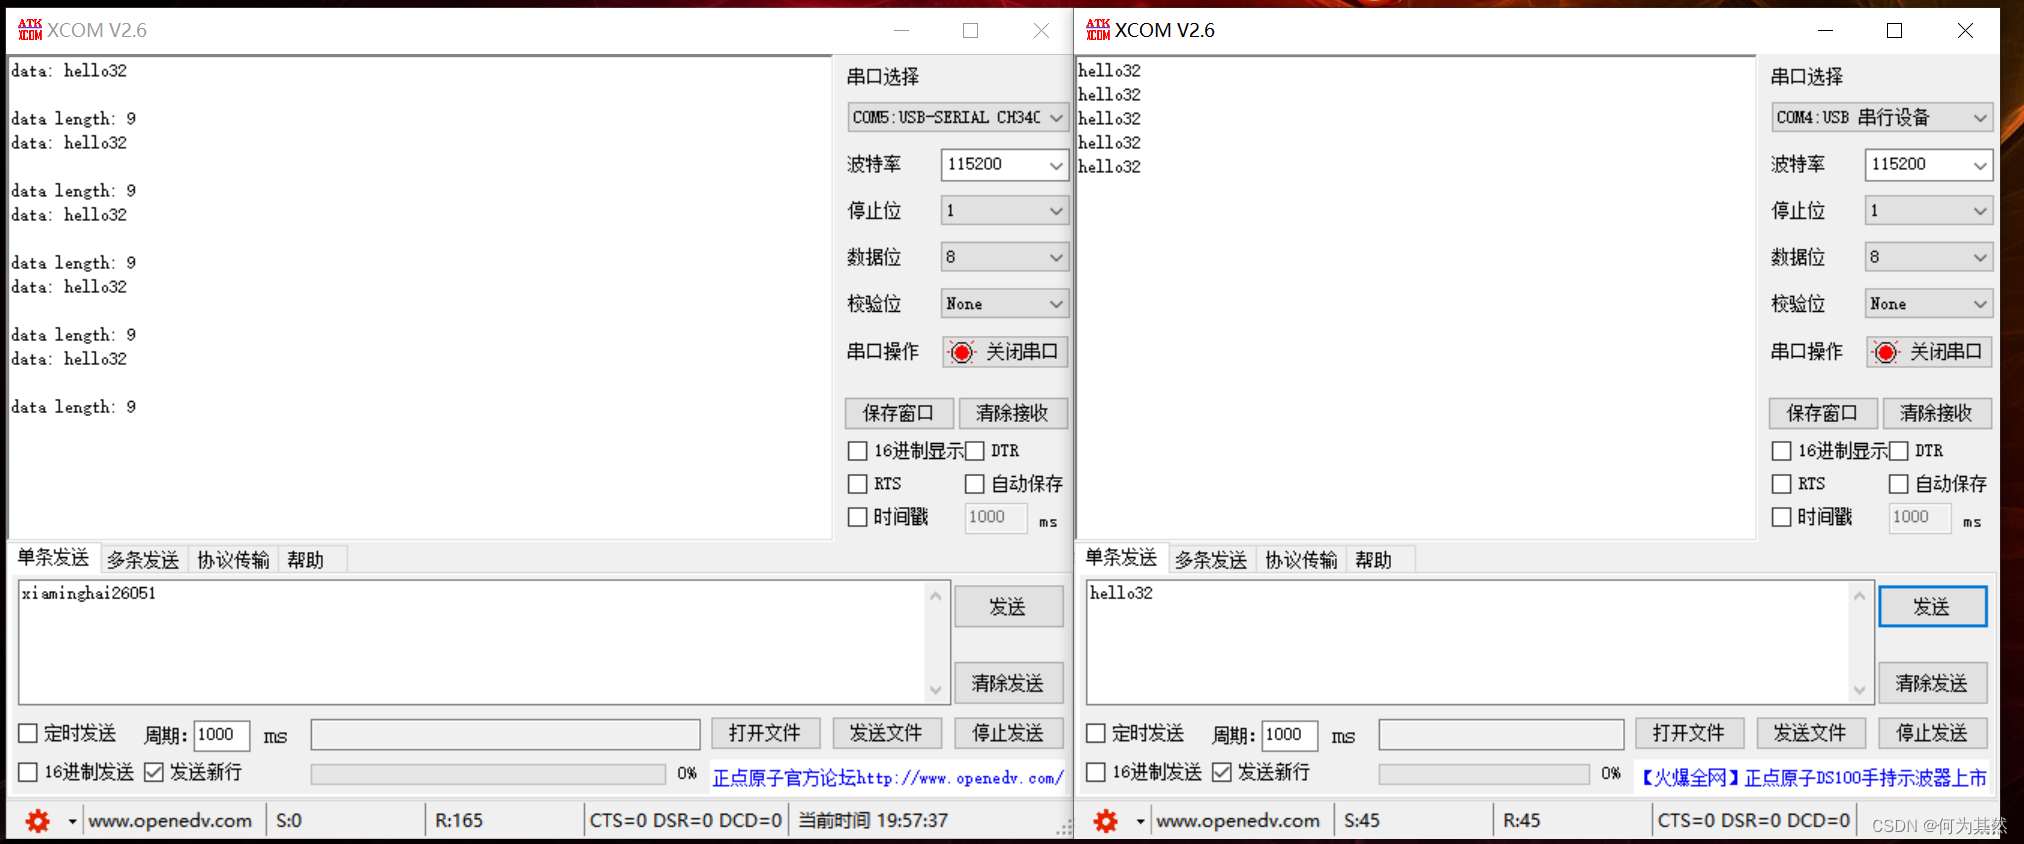Image resolution: width=2024 pixels, height=844 pixels.
Task: Click send text box containing xiaminghai26051
Action: pos(473,642)
